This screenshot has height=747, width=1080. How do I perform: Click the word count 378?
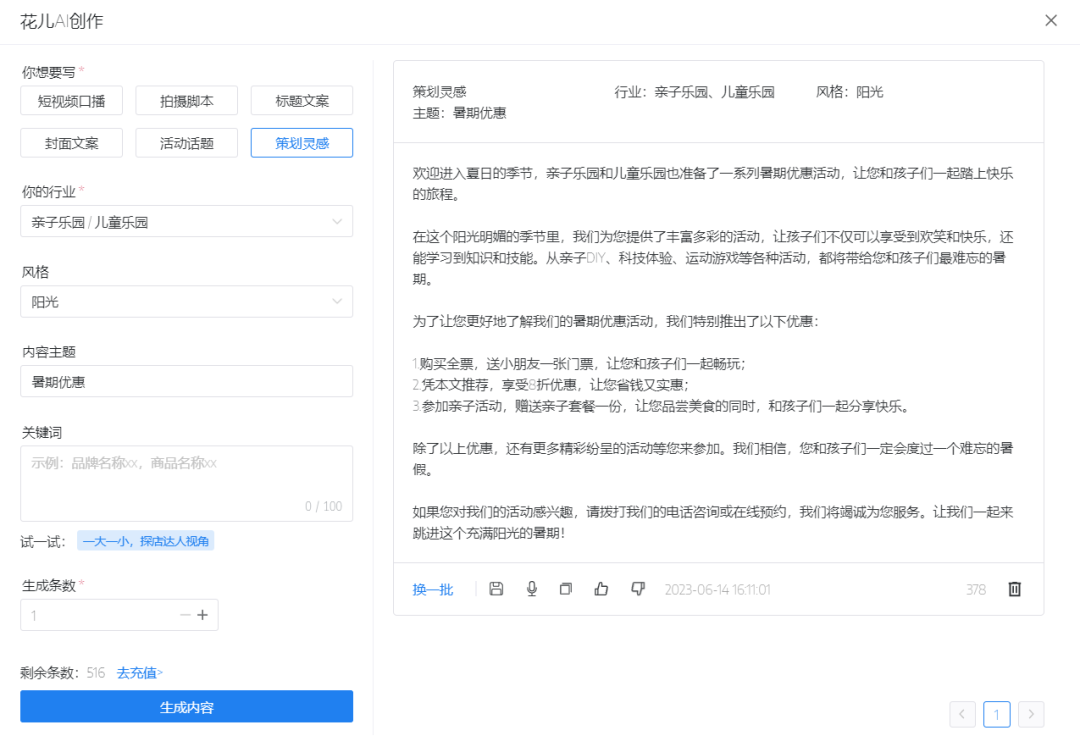click(x=975, y=589)
